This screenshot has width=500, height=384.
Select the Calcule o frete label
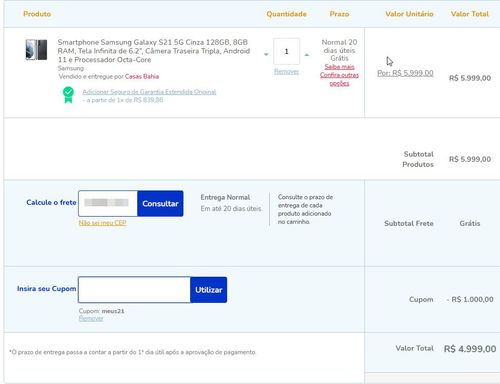pos(51,202)
